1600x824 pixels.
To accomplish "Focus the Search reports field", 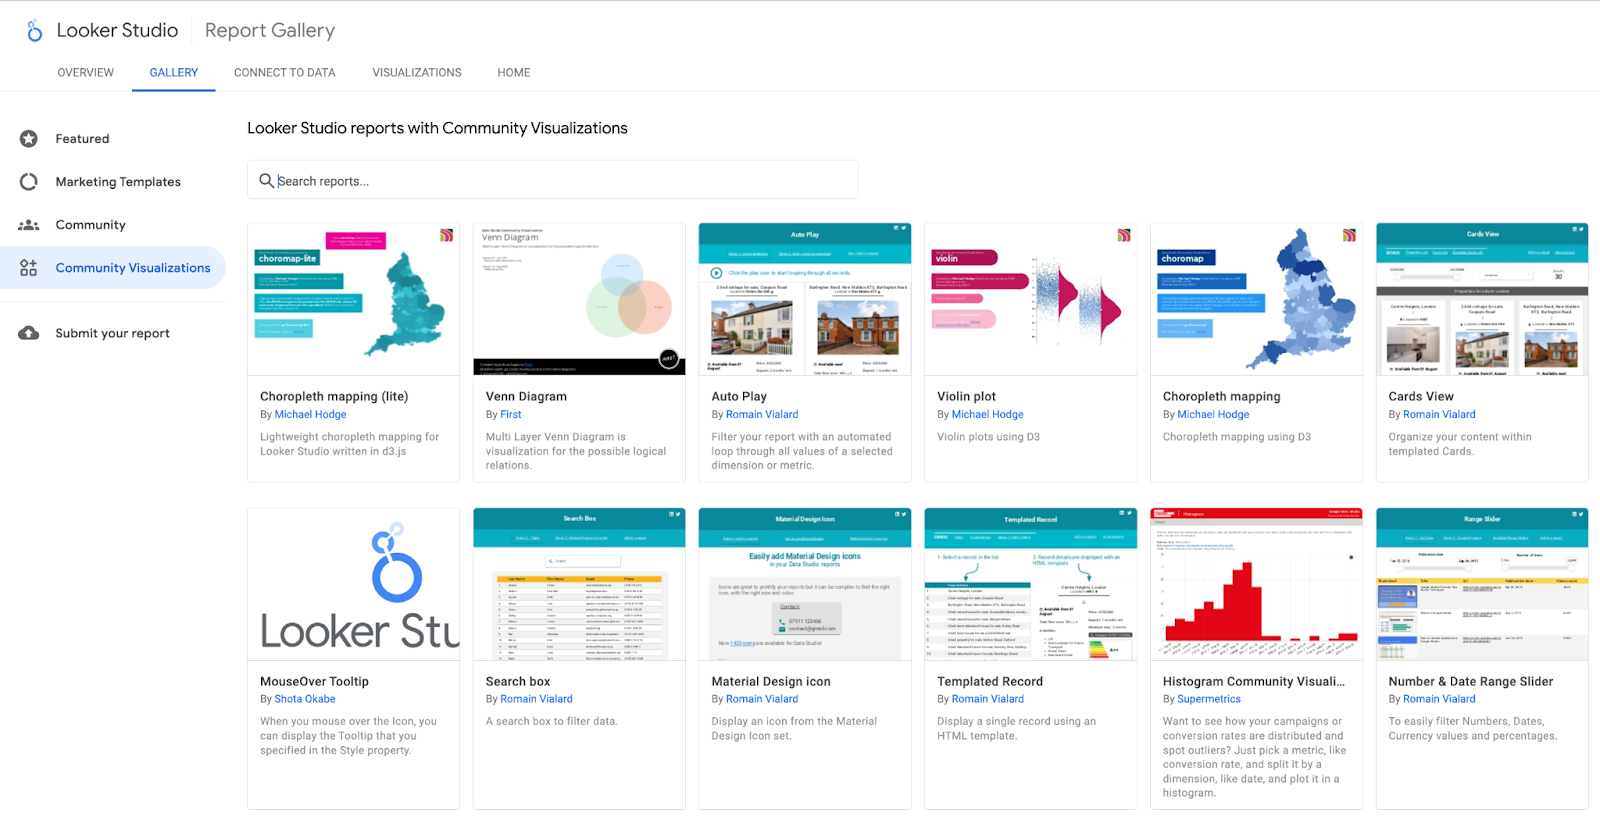I will pos(553,180).
